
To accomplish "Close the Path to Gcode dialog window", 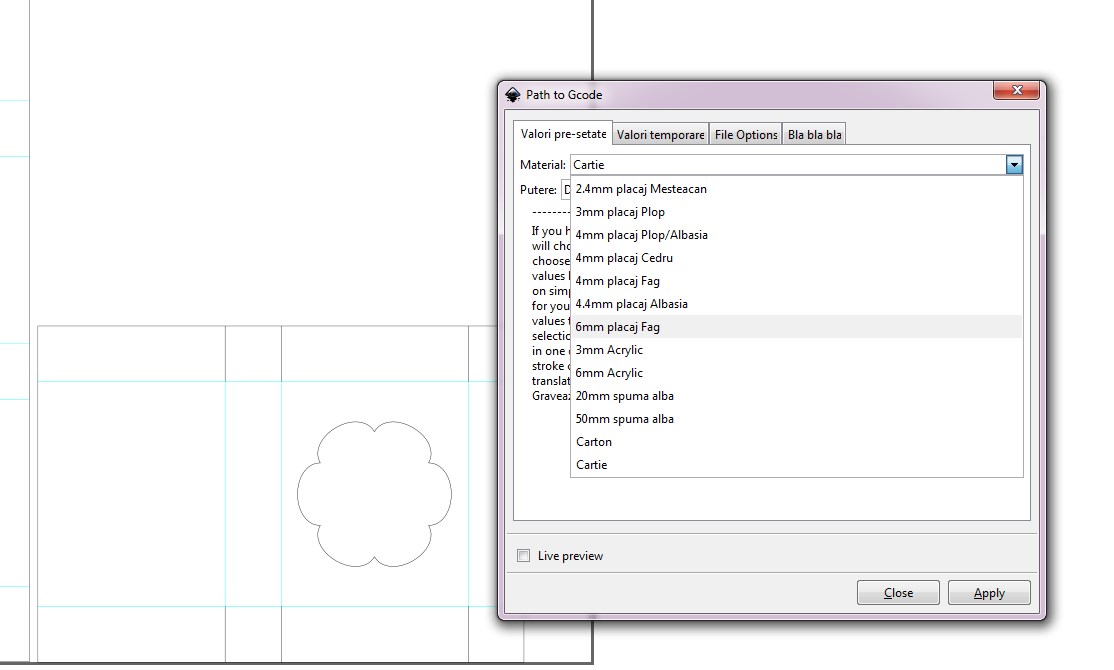I will click(x=1017, y=91).
